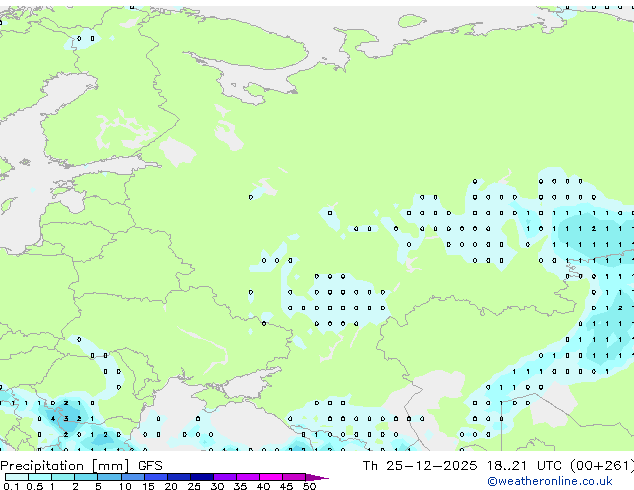
Task: Pick the 20–25 mm legend color
Action: pyautogui.click(x=179, y=477)
